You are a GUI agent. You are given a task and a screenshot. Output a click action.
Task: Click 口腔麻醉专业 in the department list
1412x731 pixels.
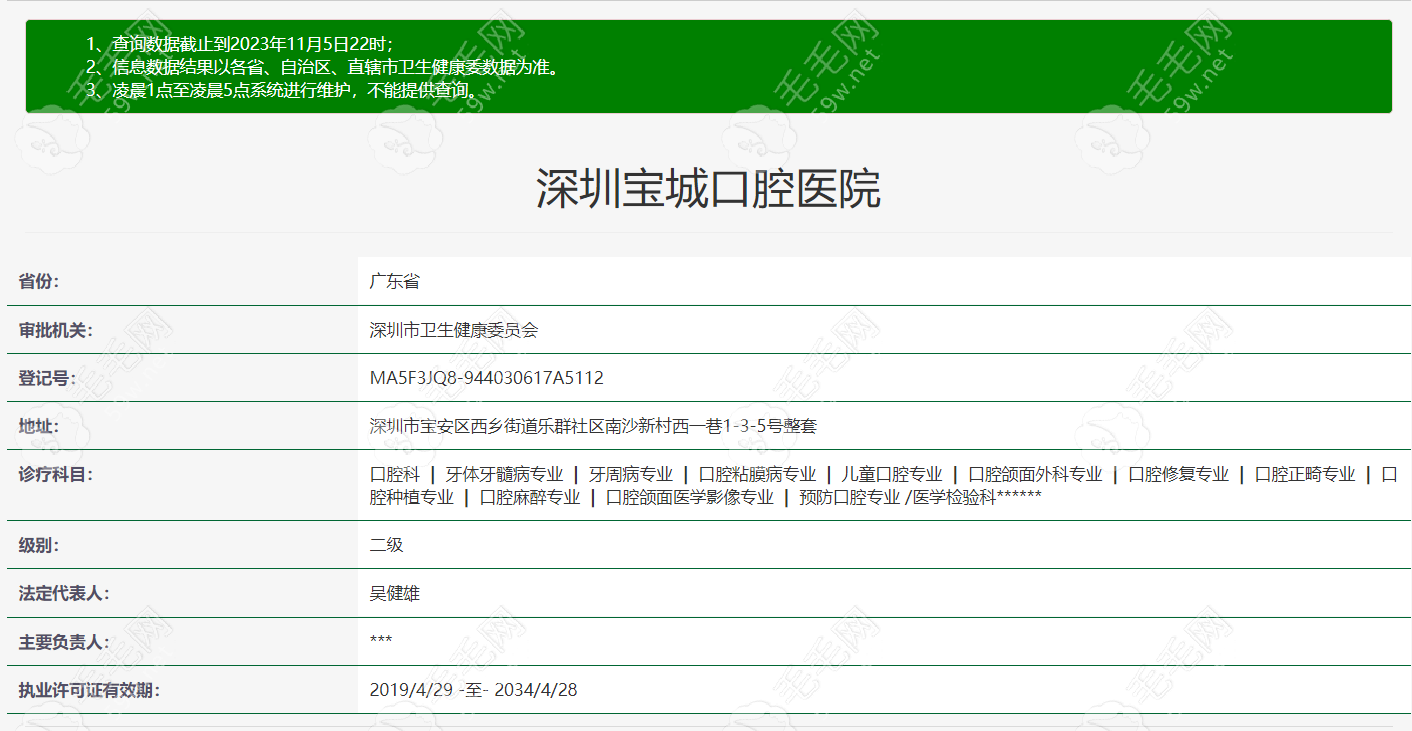(530, 497)
